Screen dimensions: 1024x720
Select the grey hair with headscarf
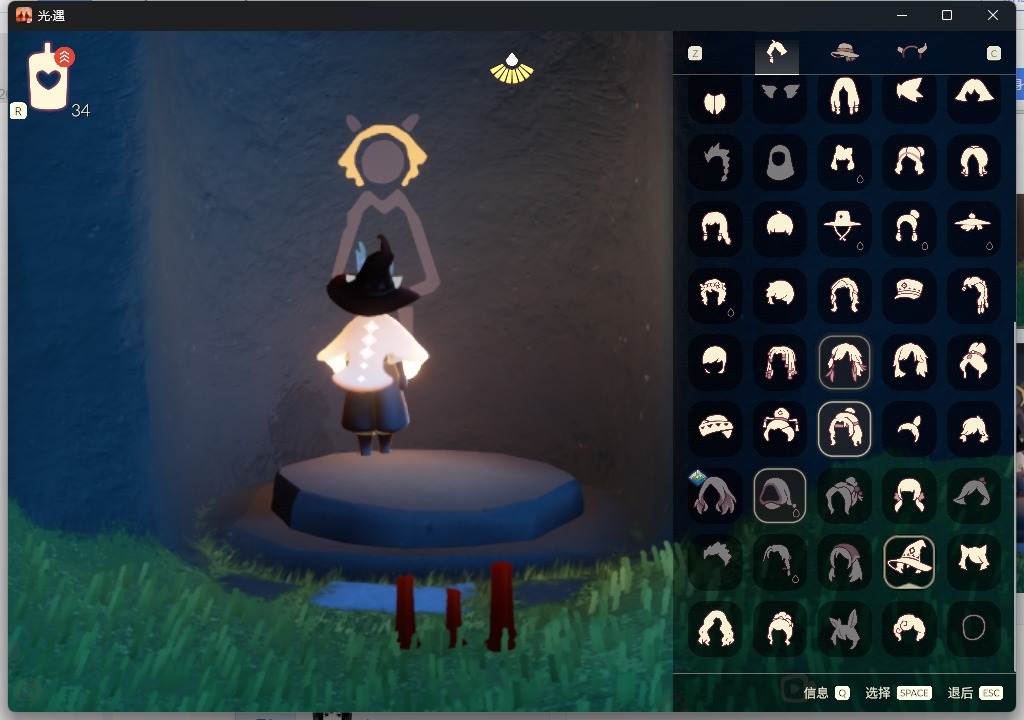(x=844, y=562)
